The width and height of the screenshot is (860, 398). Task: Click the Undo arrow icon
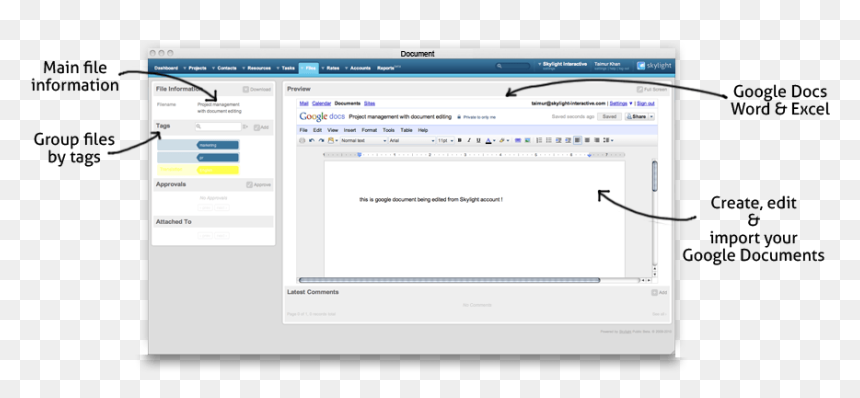[x=312, y=140]
